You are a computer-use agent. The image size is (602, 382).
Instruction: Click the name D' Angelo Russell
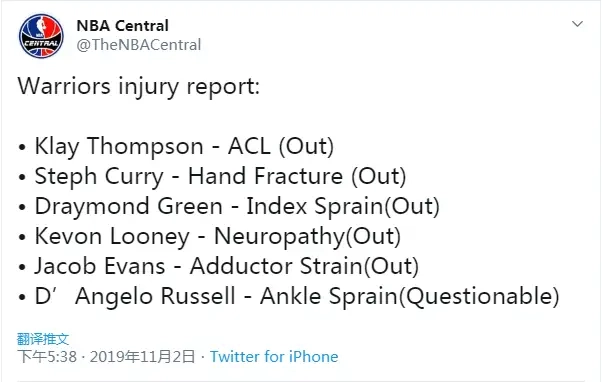click(135, 296)
